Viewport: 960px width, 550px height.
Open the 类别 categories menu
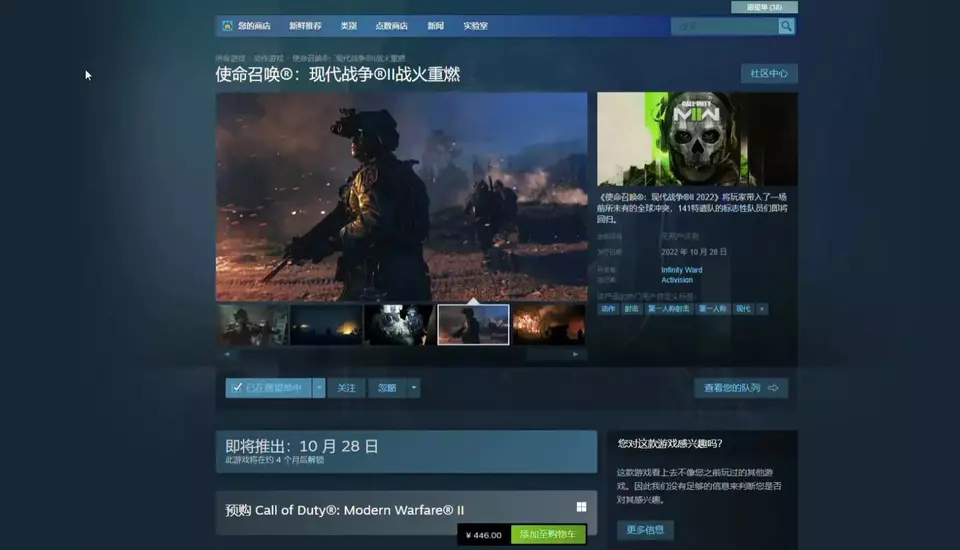pos(348,26)
